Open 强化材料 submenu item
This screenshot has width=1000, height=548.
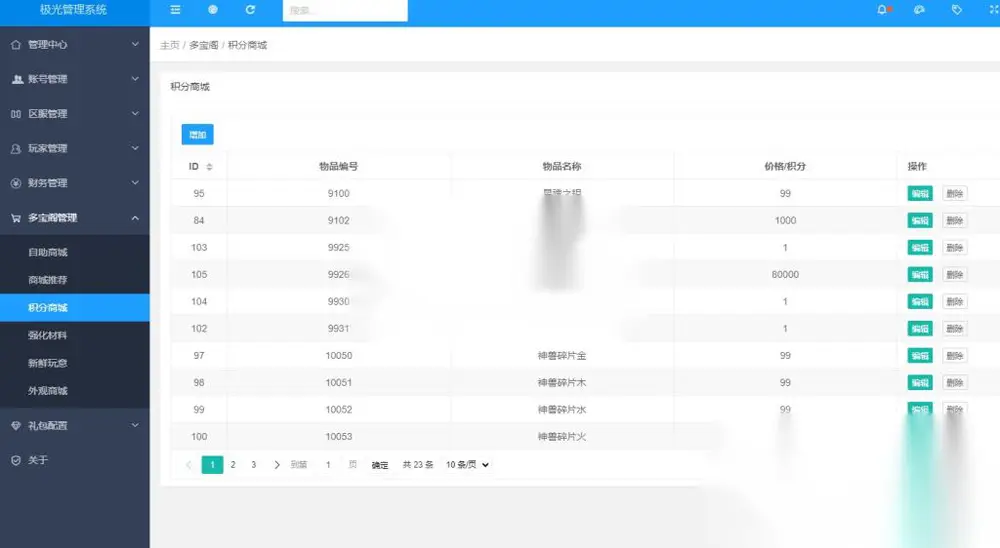click(x=75, y=335)
